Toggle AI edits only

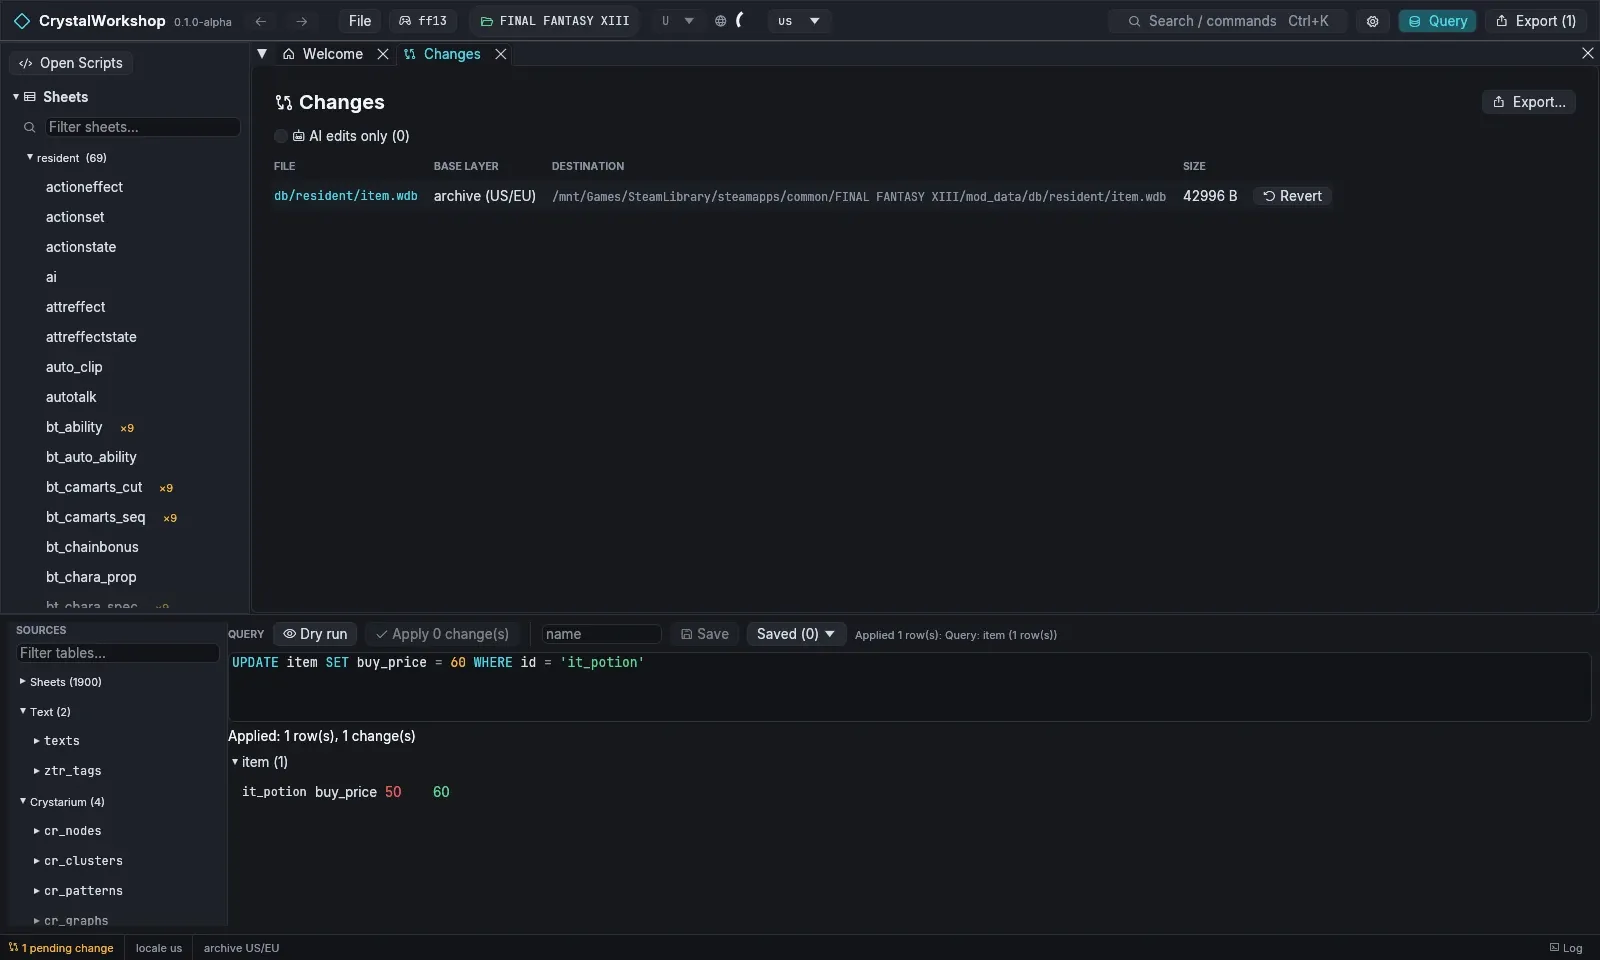pyautogui.click(x=281, y=136)
